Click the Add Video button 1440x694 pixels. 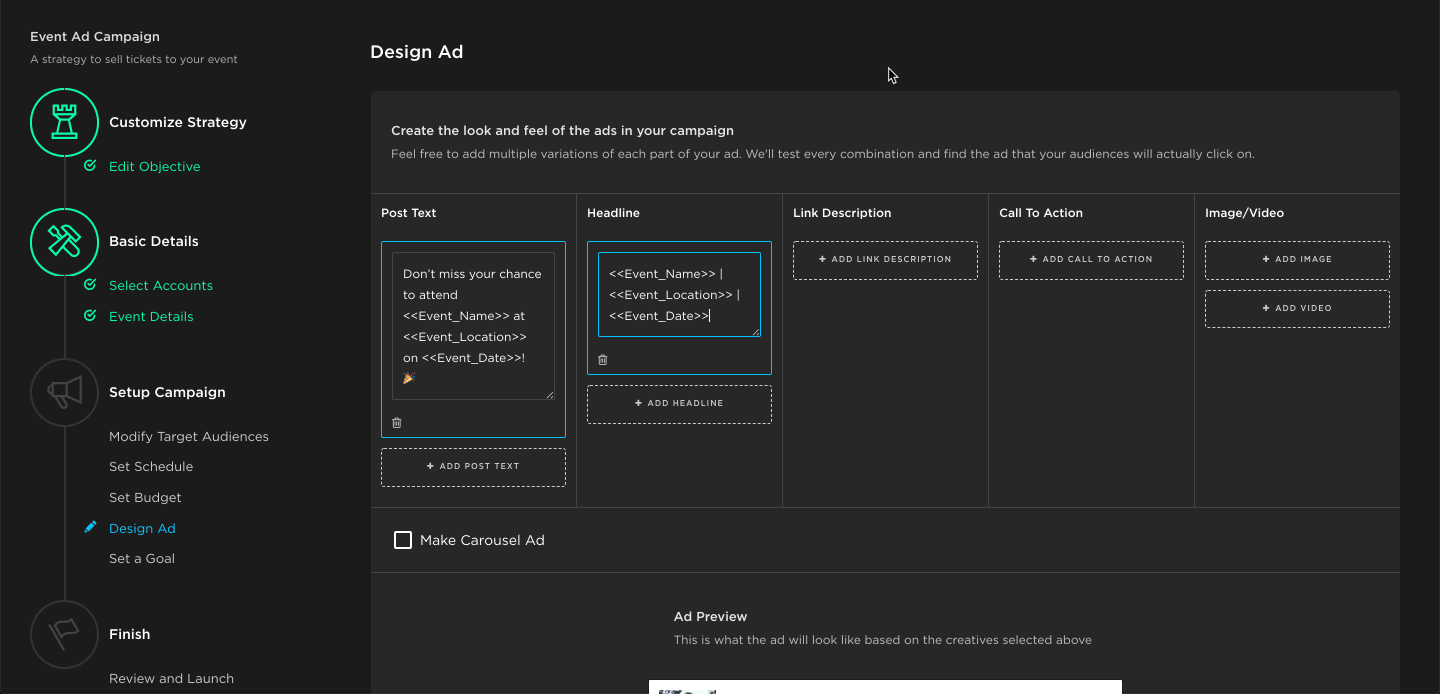(x=1297, y=309)
